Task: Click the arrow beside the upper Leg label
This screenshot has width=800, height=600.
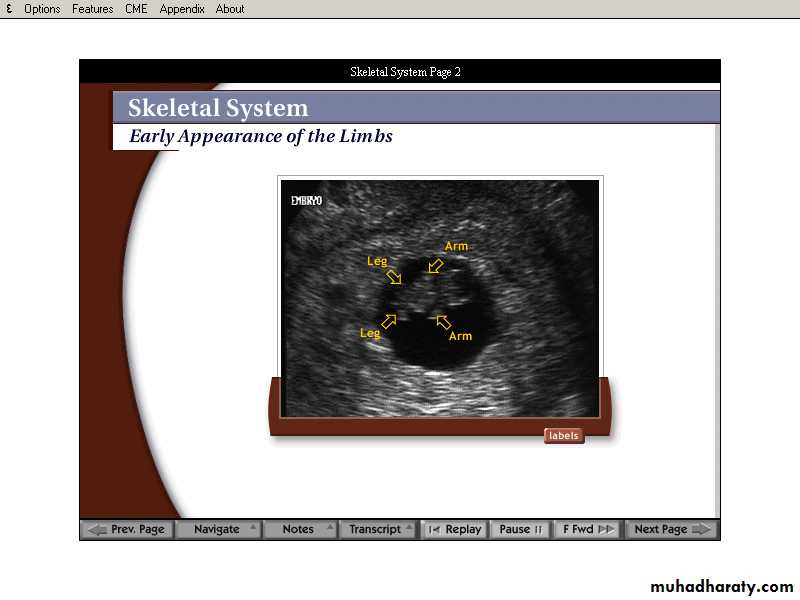Action: point(394,276)
